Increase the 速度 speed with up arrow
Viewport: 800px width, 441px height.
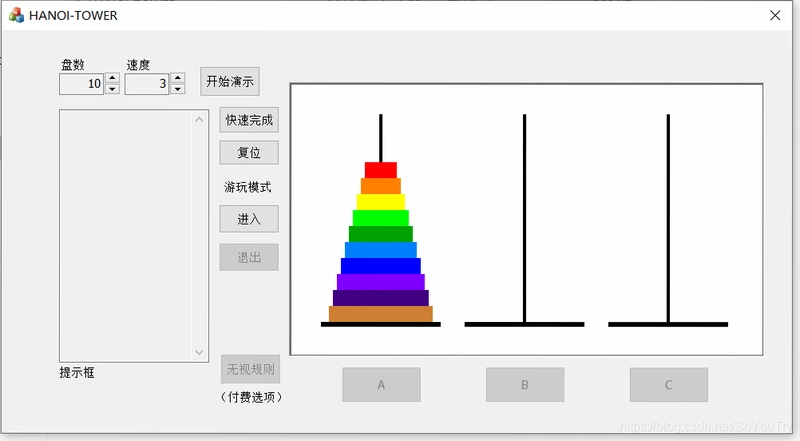point(178,78)
